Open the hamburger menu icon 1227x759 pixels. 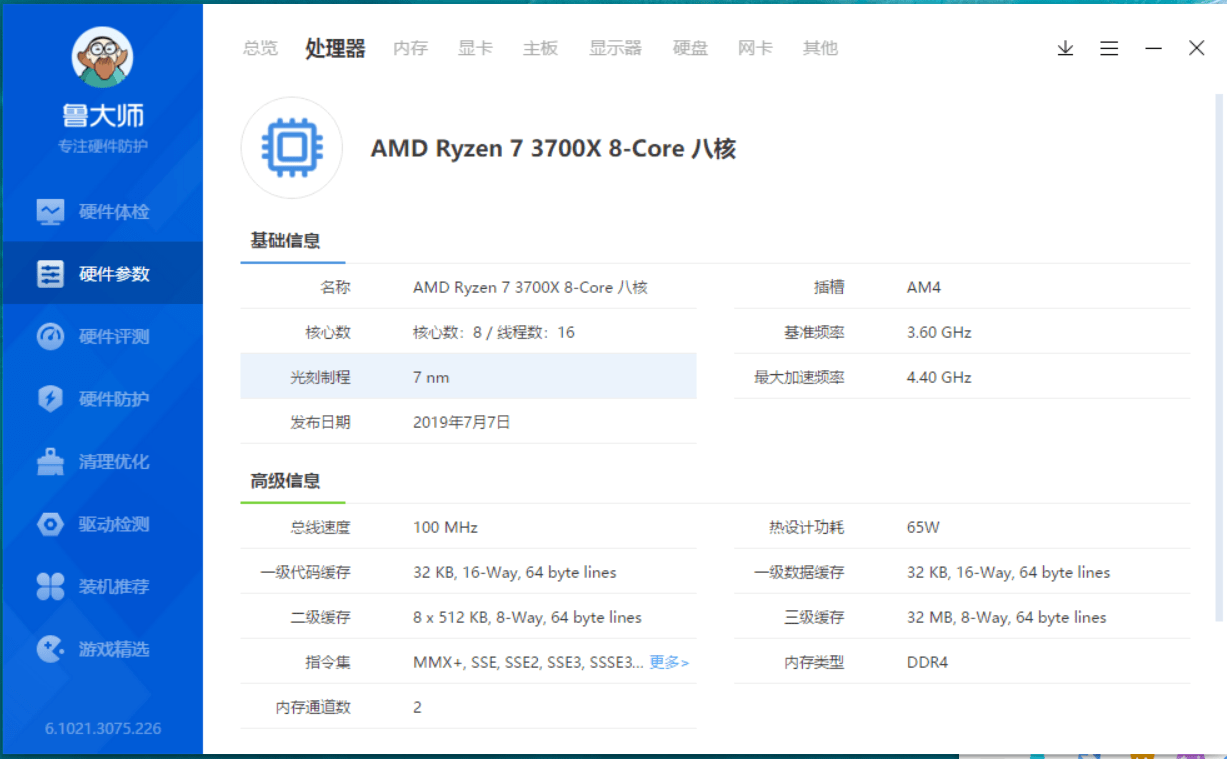[x=1109, y=48]
